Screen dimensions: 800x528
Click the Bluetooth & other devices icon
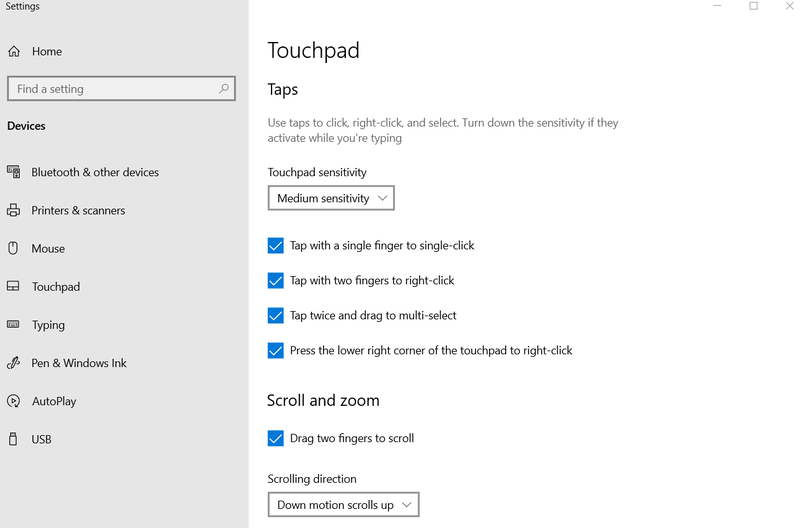[x=14, y=172]
